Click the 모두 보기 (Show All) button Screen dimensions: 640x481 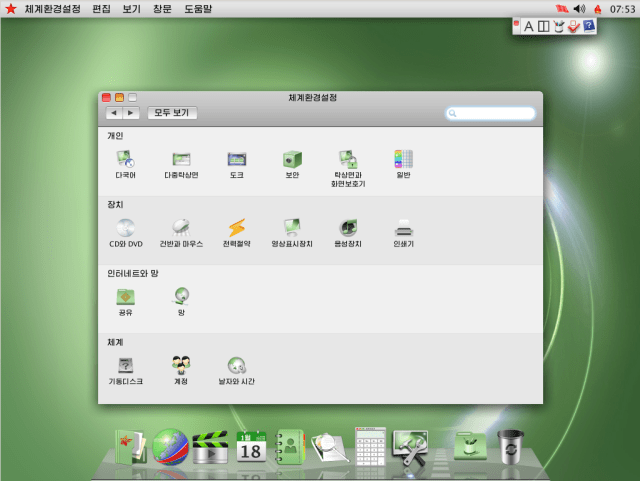(172, 113)
